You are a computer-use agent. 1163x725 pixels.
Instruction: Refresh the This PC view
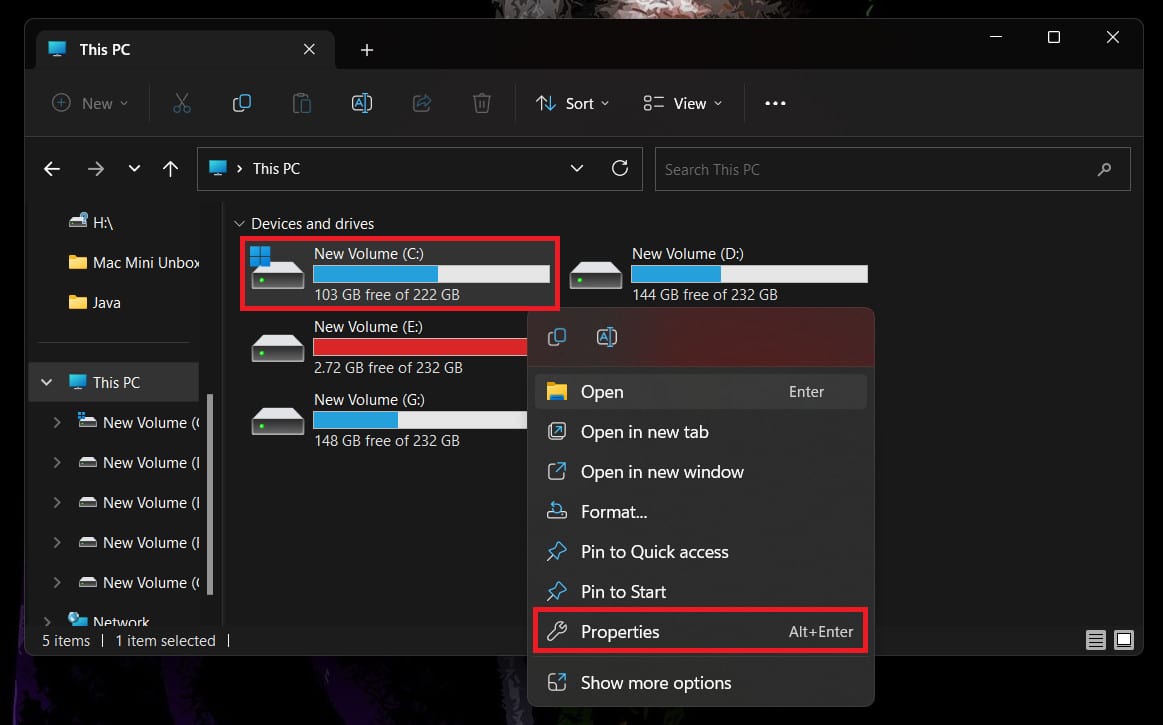pyautogui.click(x=620, y=169)
